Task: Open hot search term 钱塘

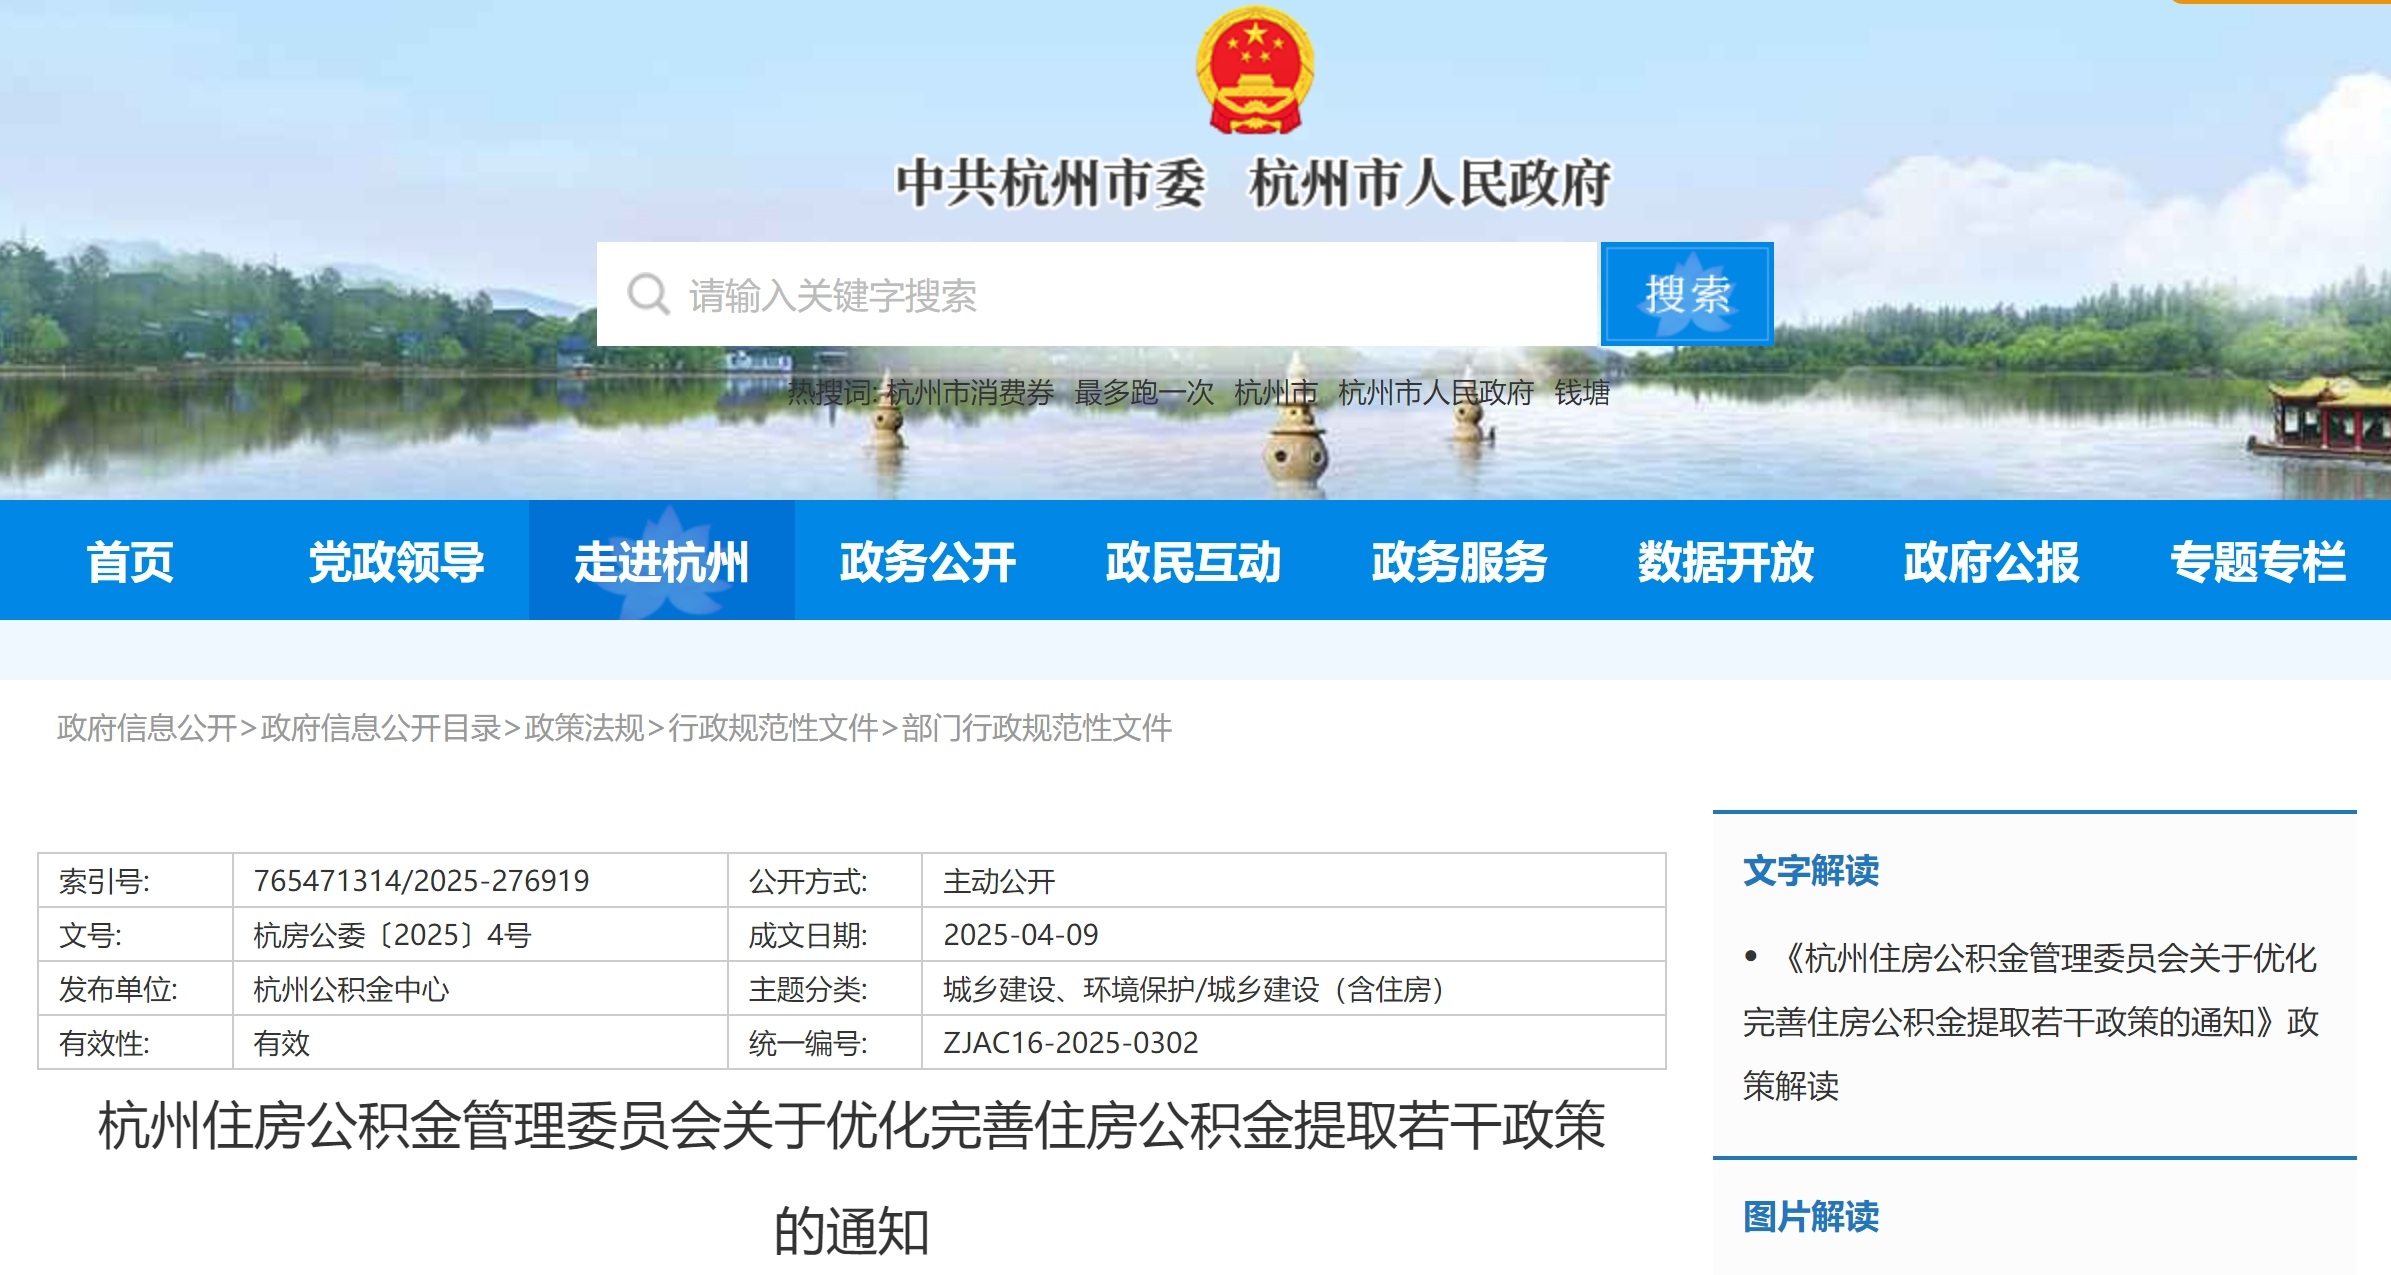Action: (x=1582, y=393)
